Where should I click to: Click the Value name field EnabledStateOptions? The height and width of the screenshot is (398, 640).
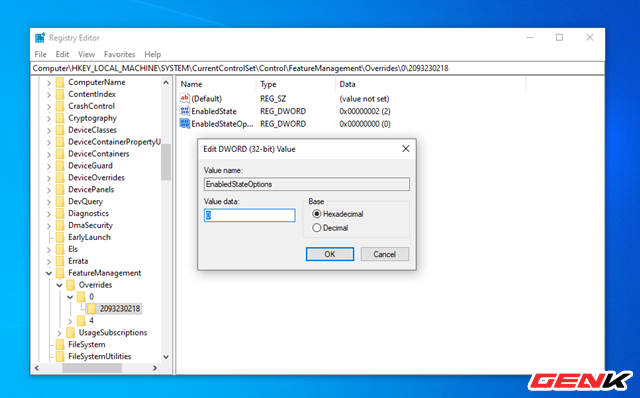(307, 184)
